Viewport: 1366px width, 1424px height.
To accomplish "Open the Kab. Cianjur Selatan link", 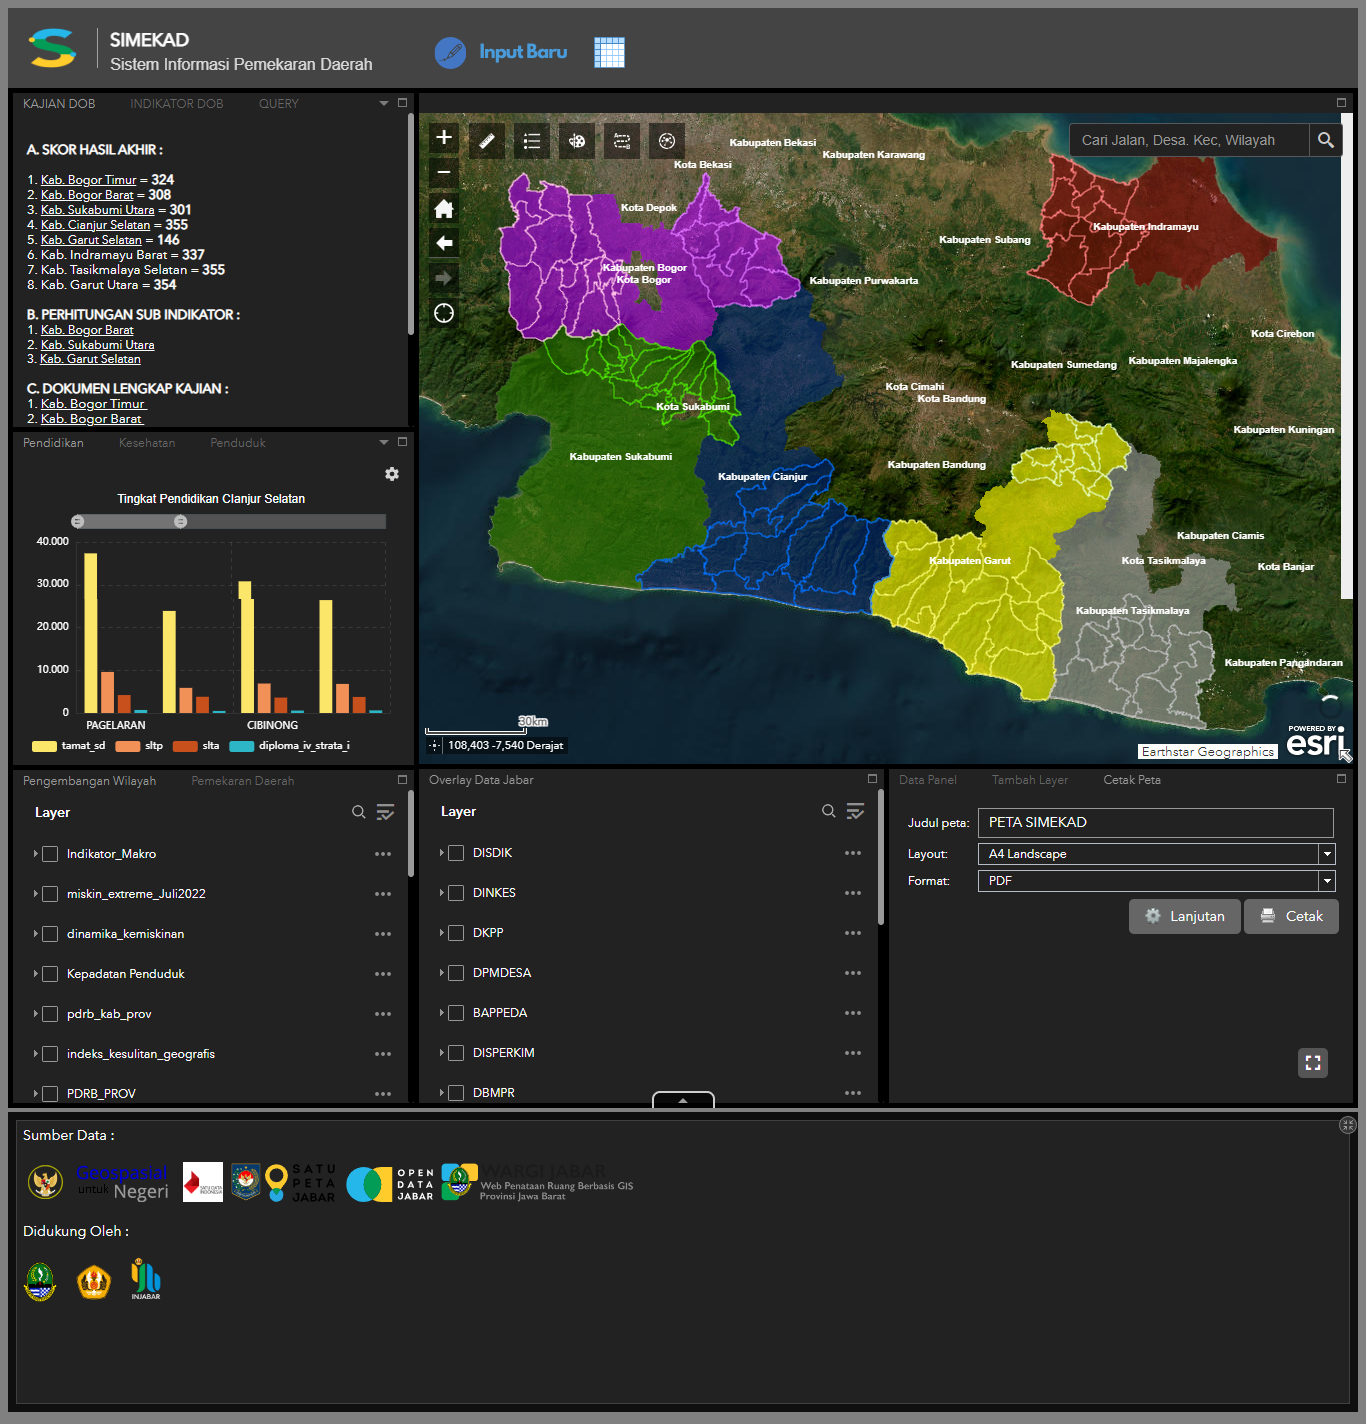I will [95, 225].
